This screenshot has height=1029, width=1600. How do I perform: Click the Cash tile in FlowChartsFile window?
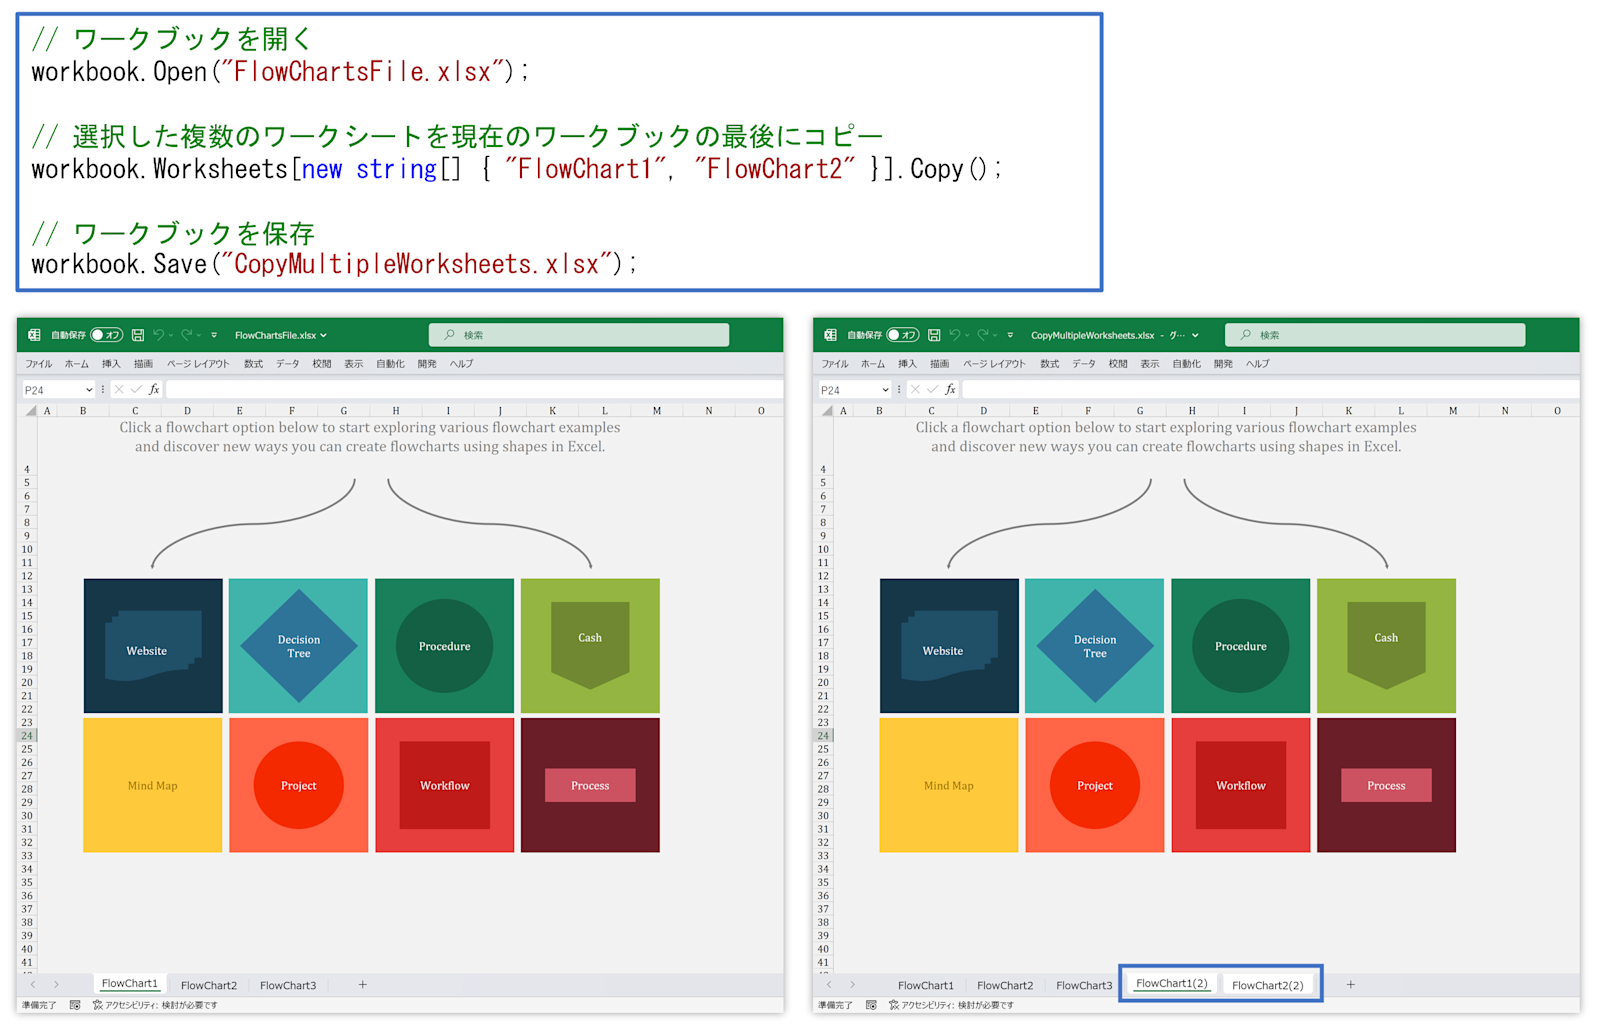590,646
